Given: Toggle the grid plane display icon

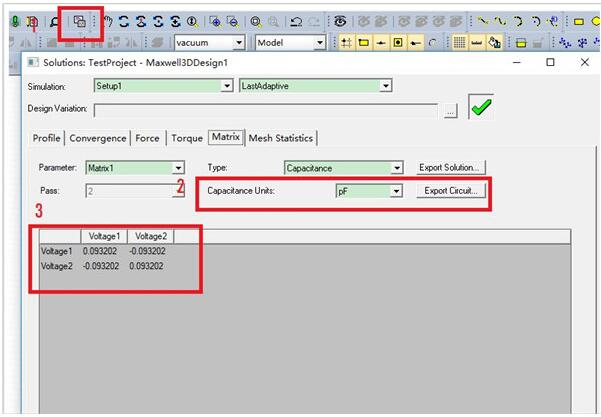Looking at the screenshot, I should pos(459,43).
